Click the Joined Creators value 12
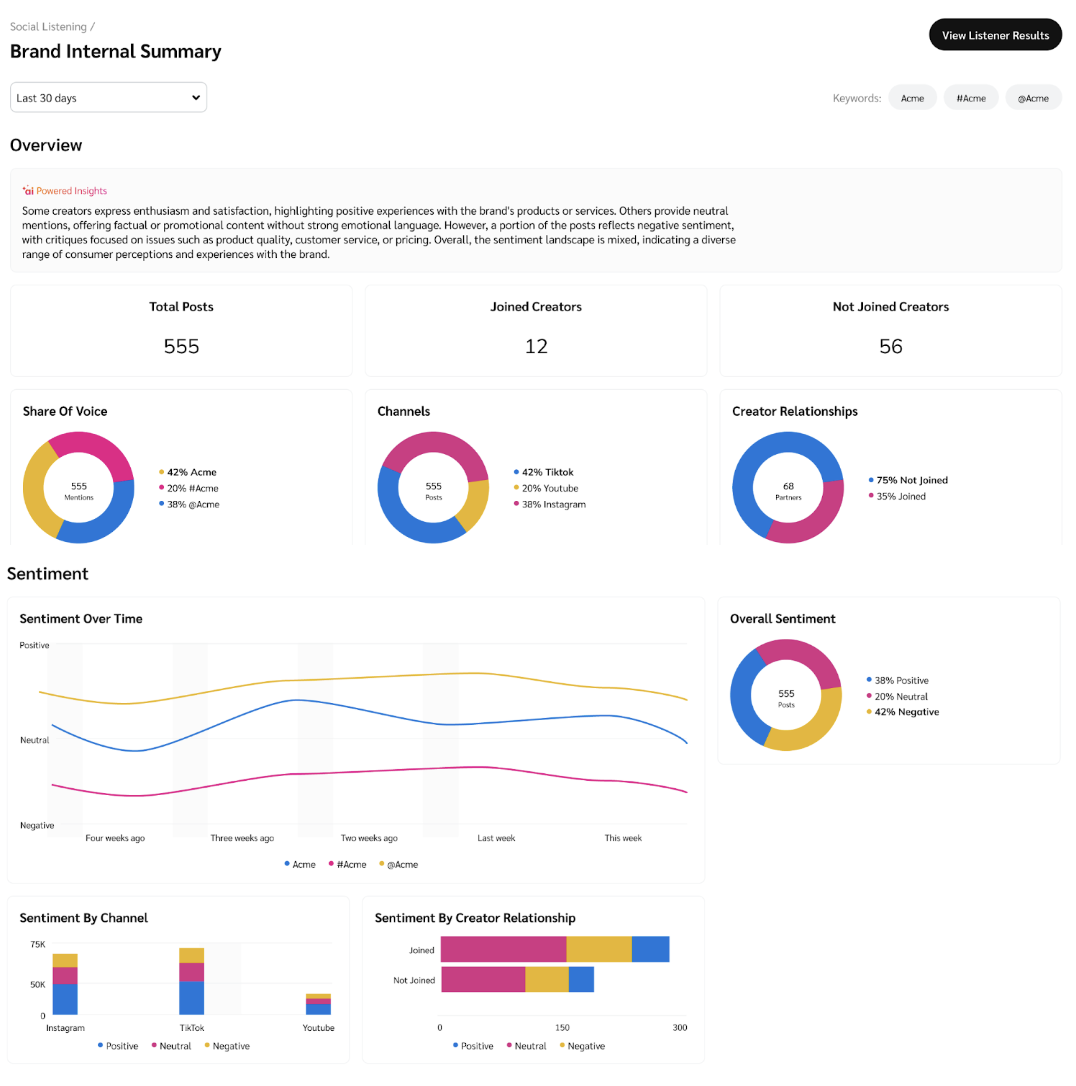This screenshot has width=1076, height=1086. coord(536,346)
